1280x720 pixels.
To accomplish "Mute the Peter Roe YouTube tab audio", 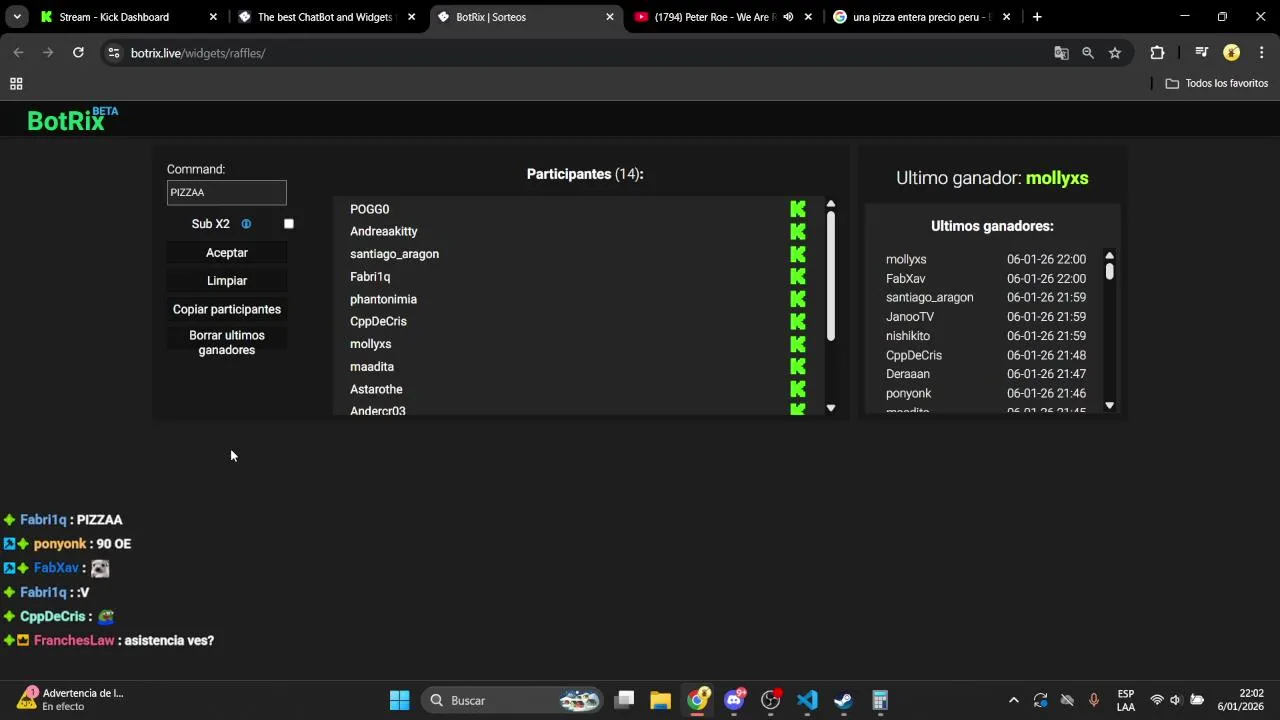I will [x=788, y=17].
